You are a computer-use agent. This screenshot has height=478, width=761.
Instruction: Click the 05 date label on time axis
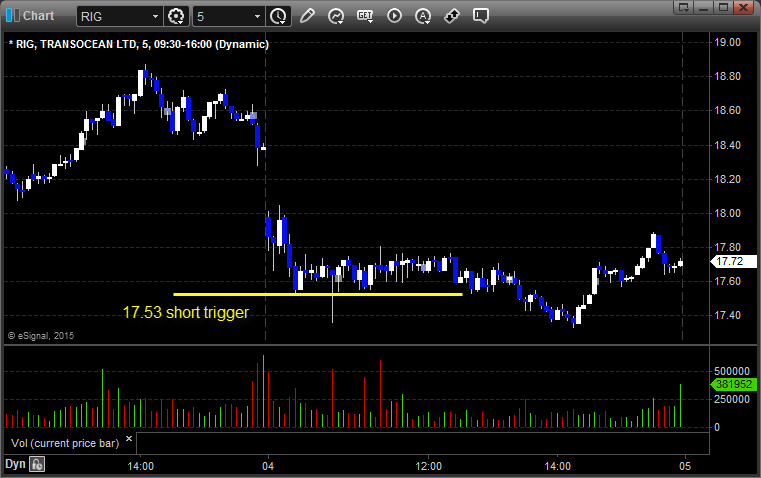(x=685, y=466)
